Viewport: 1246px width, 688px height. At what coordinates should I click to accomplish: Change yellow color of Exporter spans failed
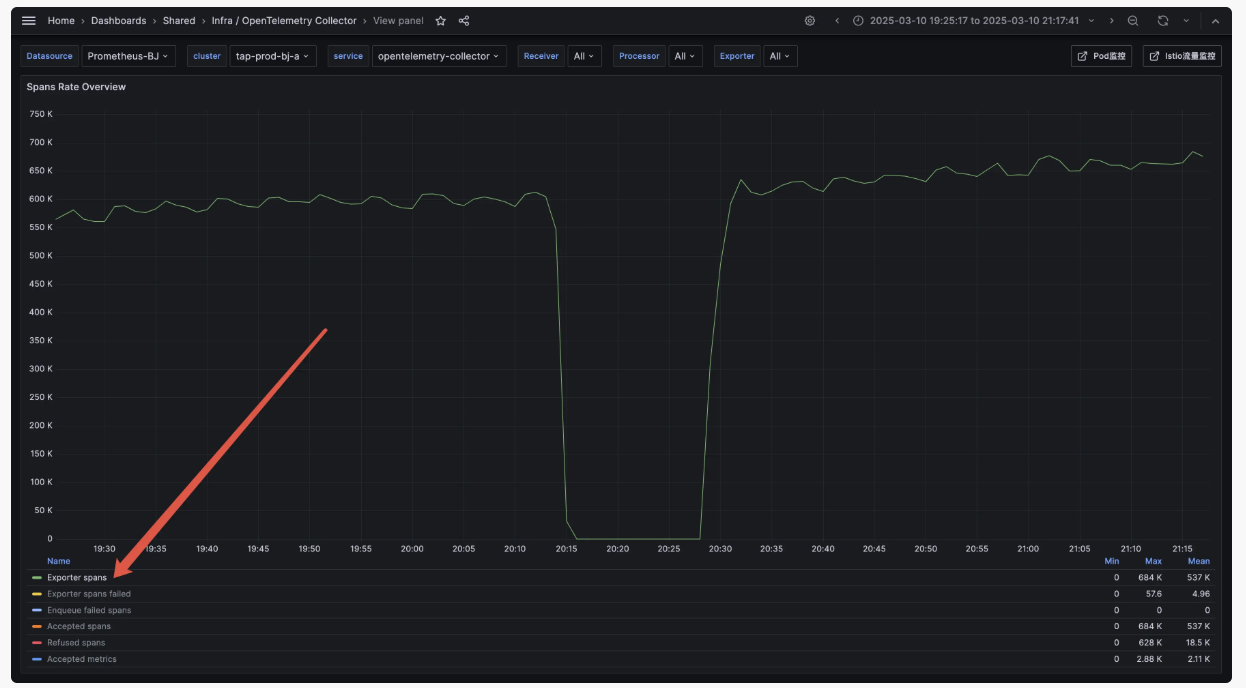click(37, 594)
